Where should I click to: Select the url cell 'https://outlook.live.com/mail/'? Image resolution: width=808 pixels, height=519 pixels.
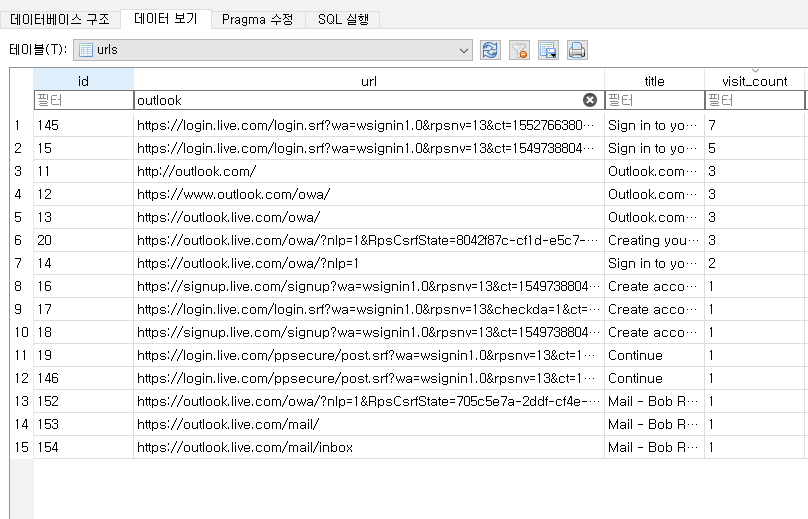[x=369, y=424]
